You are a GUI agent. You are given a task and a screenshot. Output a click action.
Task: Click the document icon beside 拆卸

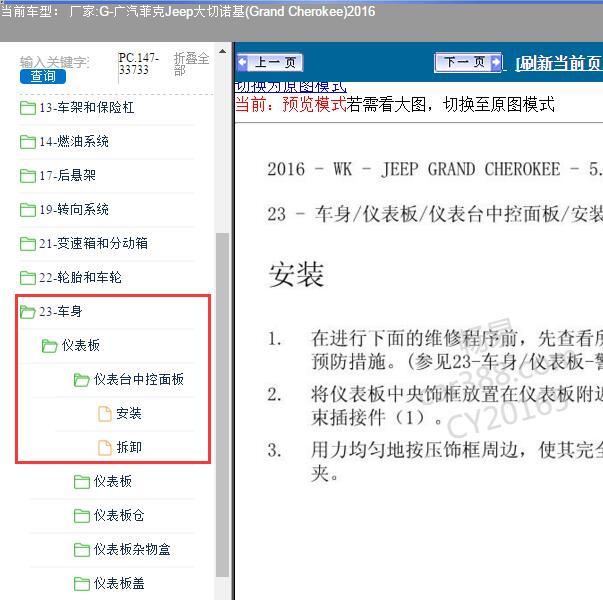point(105,448)
